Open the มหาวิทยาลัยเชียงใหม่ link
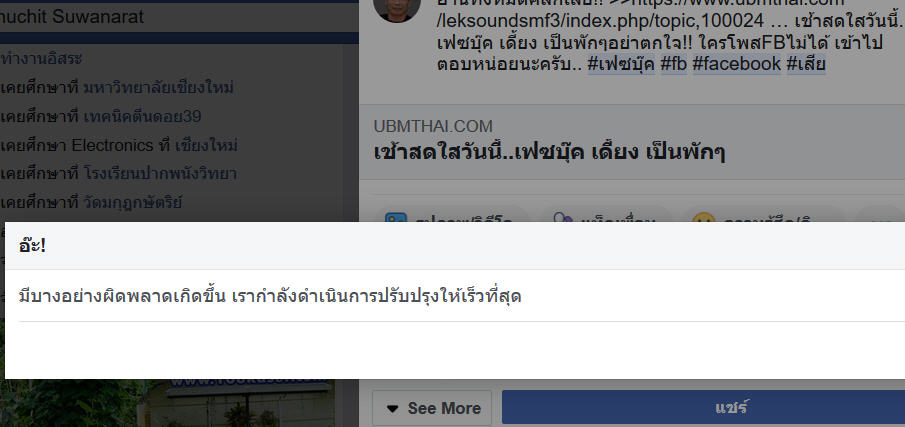The width and height of the screenshot is (905, 427). pyautogui.click(x=158, y=88)
